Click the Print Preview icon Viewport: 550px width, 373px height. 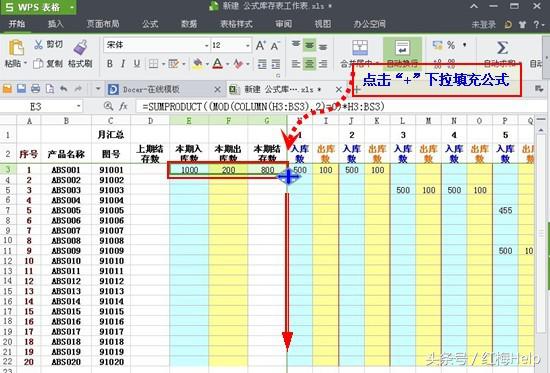[50, 89]
